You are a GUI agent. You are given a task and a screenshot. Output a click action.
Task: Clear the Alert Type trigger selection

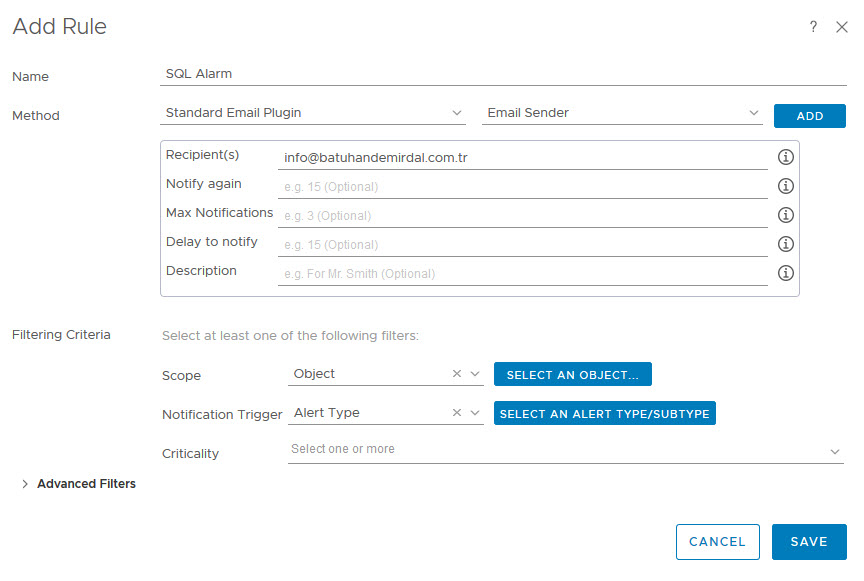pyautogui.click(x=457, y=413)
